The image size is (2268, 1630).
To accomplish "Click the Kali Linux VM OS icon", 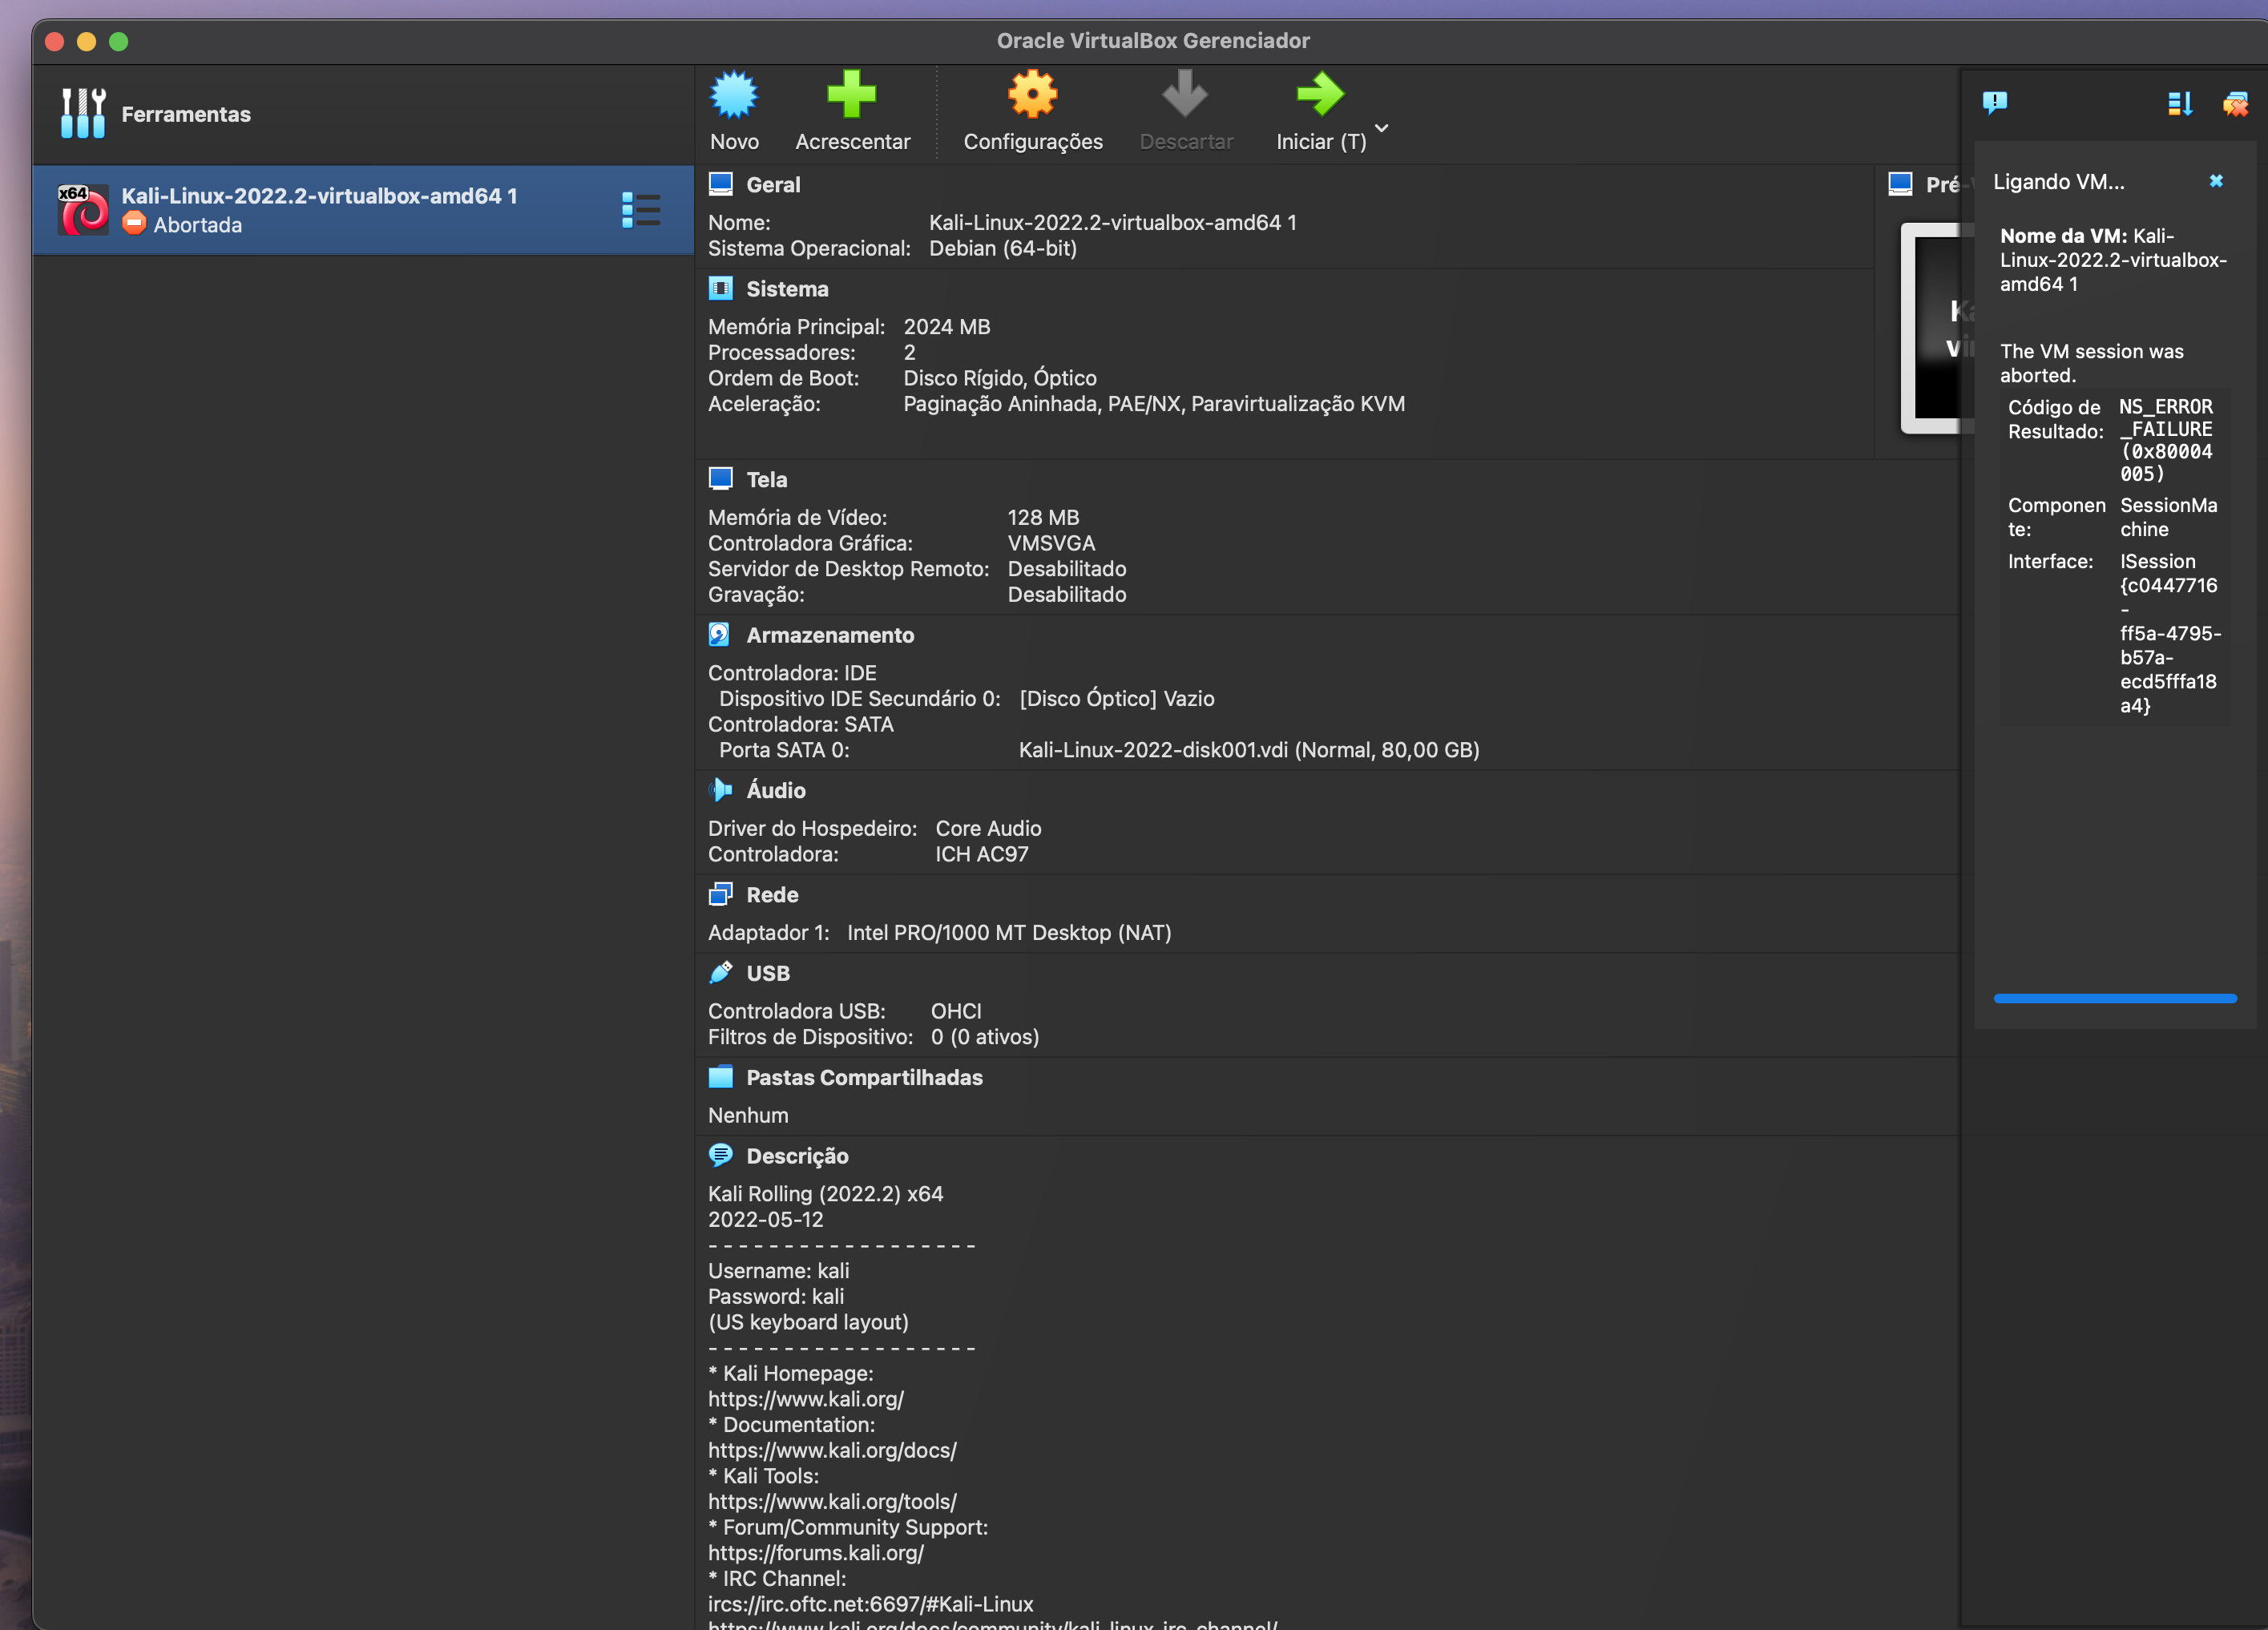I will (x=83, y=210).
